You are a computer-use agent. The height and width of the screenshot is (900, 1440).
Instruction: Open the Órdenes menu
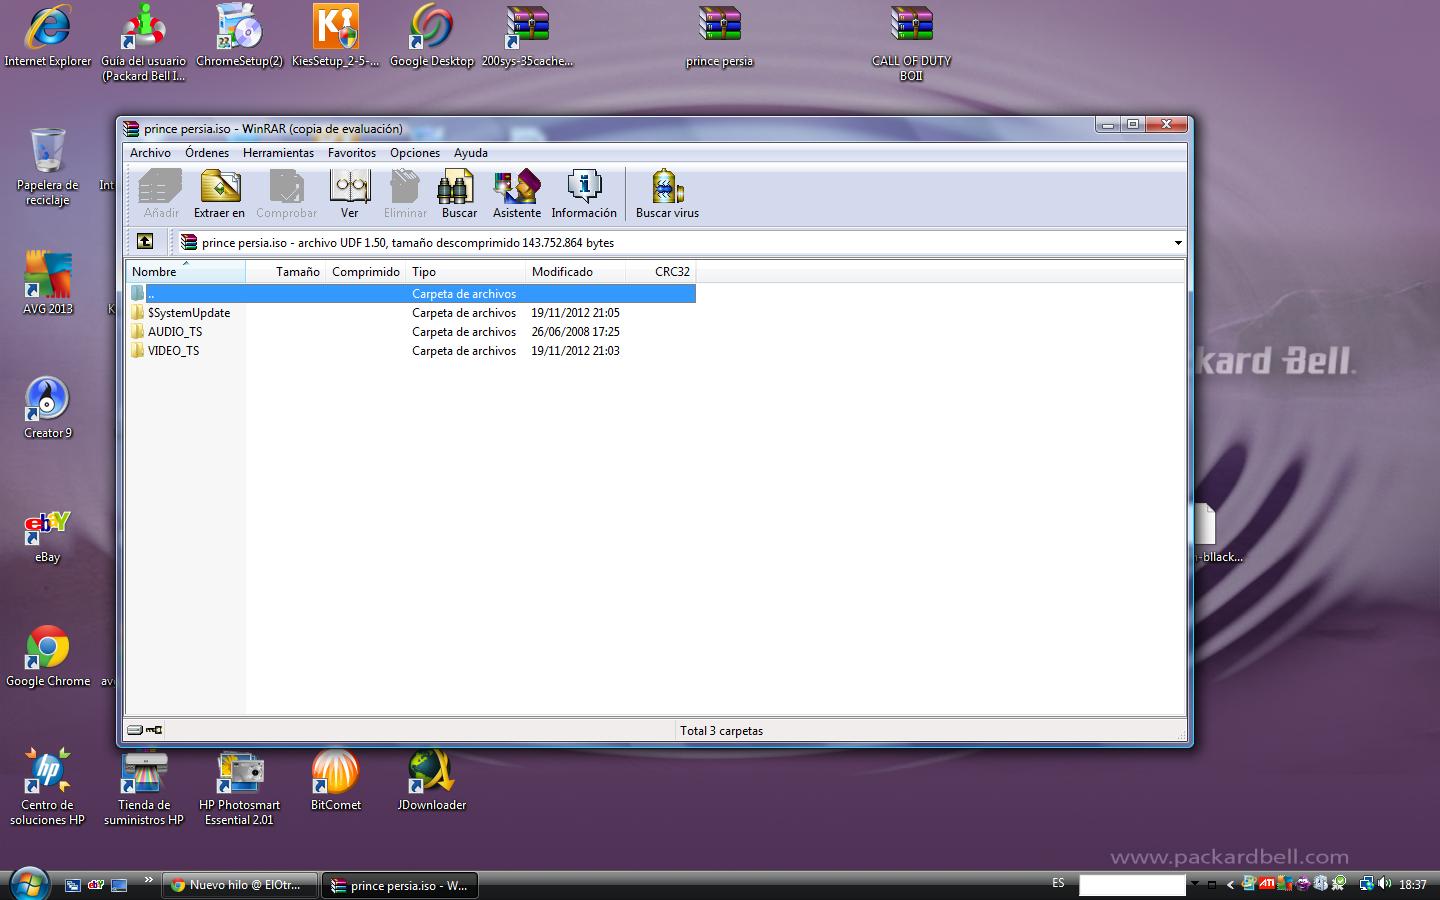[x=207, y=153]
